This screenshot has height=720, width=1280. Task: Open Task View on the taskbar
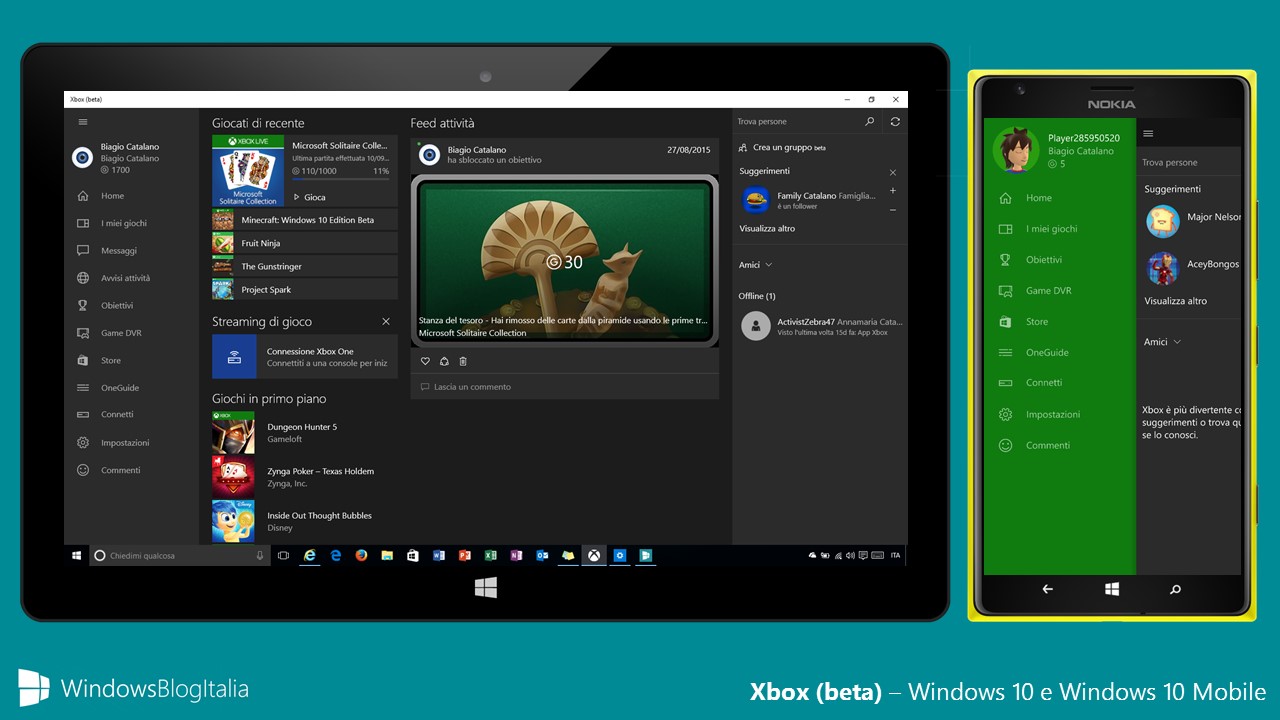pos(283,555)
